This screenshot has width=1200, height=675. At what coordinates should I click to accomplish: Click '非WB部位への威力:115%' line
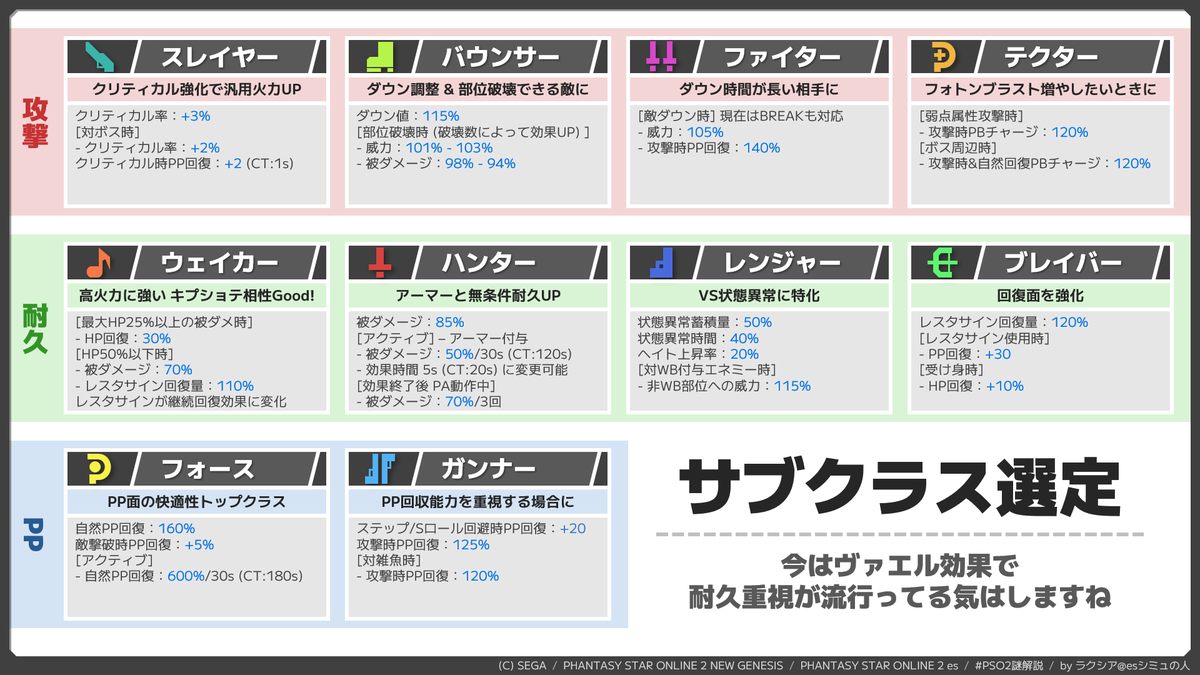tap(724, 385)
